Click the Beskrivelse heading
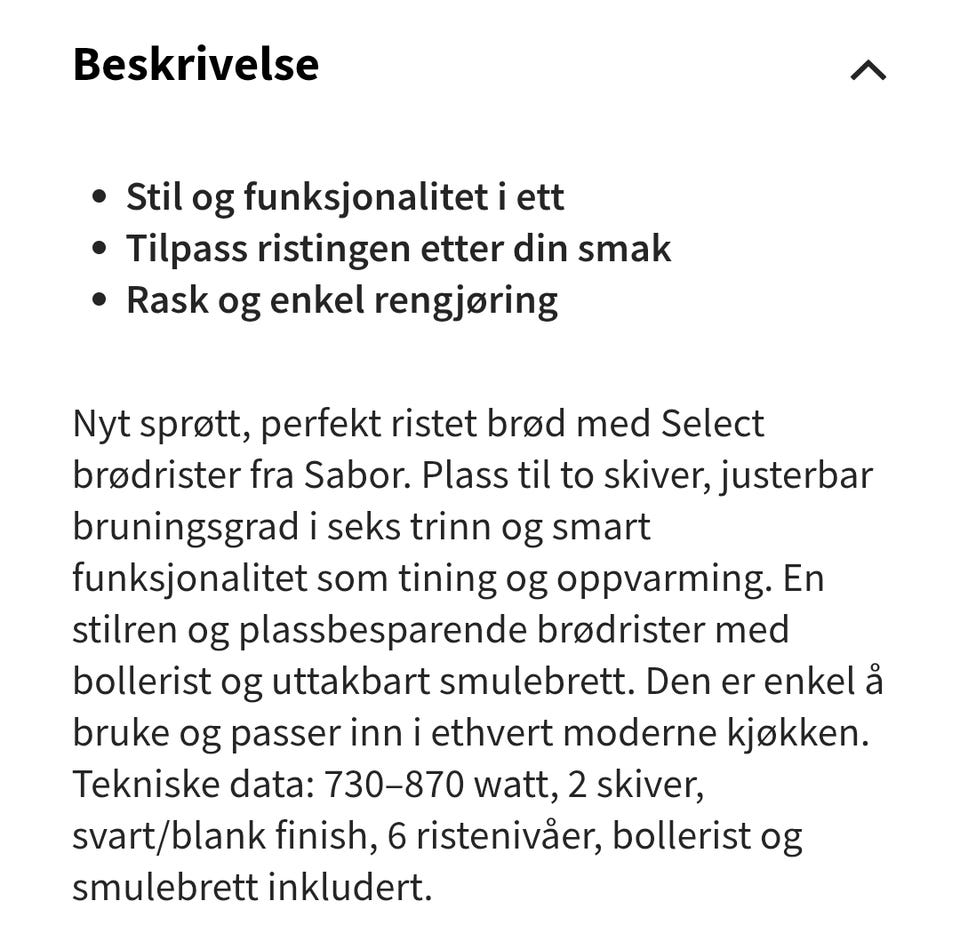960x933 pixels. click(196, 65)
